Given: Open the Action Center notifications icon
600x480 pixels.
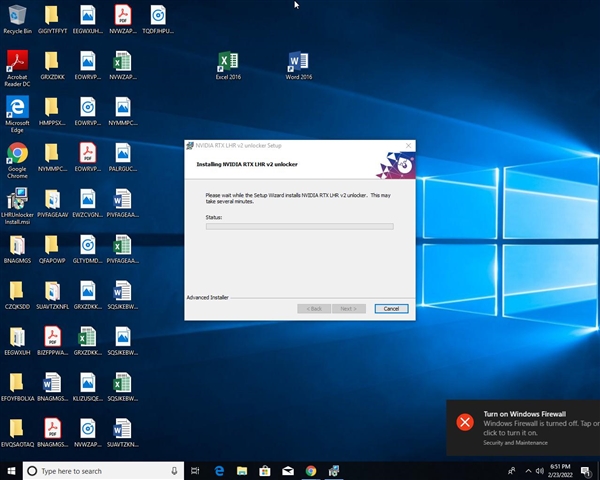Looking at the screenshot, I should (587, 471).
